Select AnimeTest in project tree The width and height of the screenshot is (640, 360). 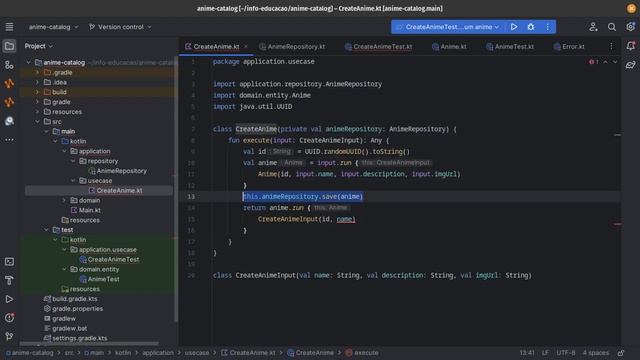(x=104, y=279)
